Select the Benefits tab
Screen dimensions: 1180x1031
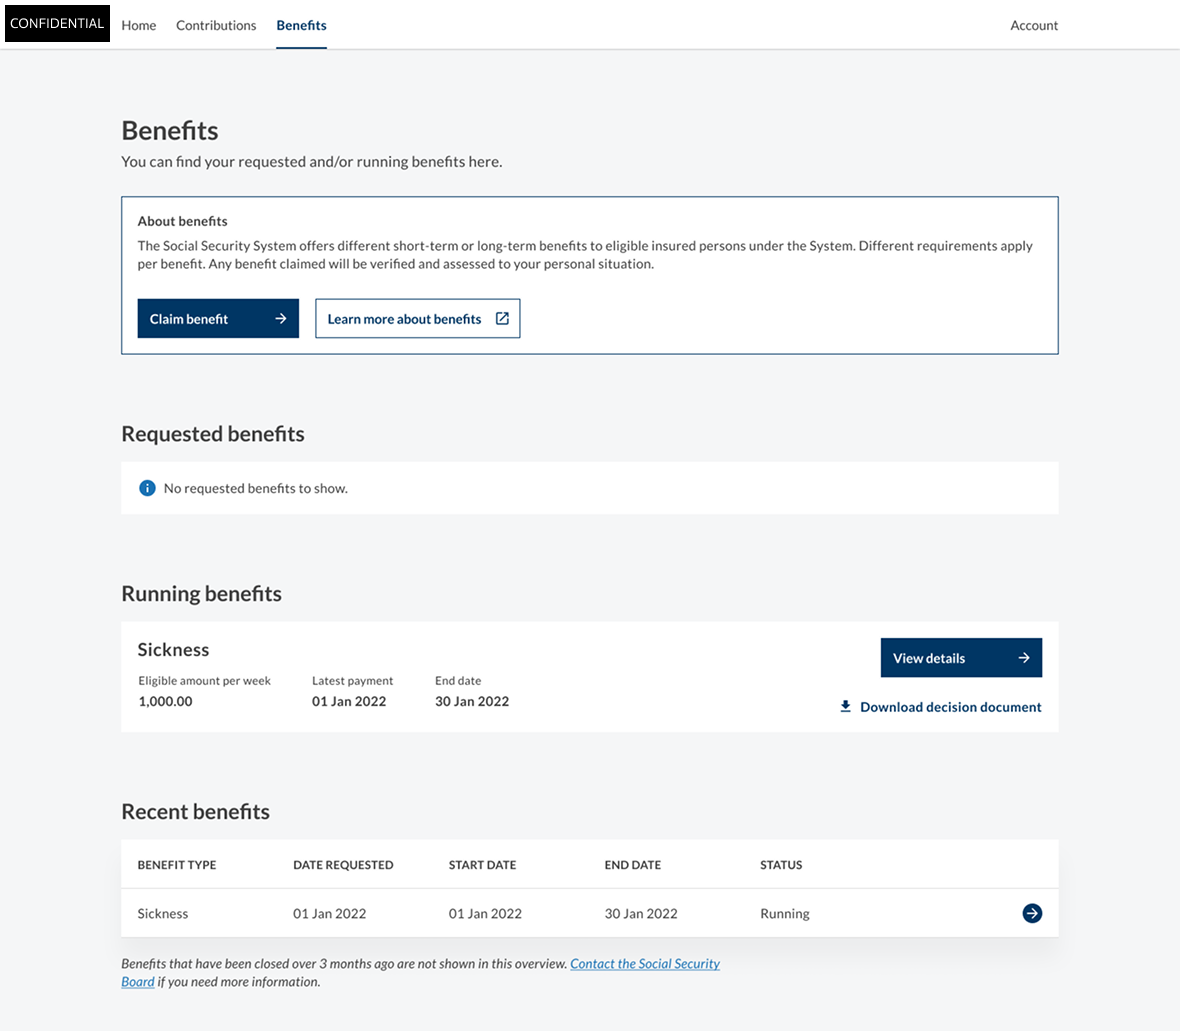point(301,25)
